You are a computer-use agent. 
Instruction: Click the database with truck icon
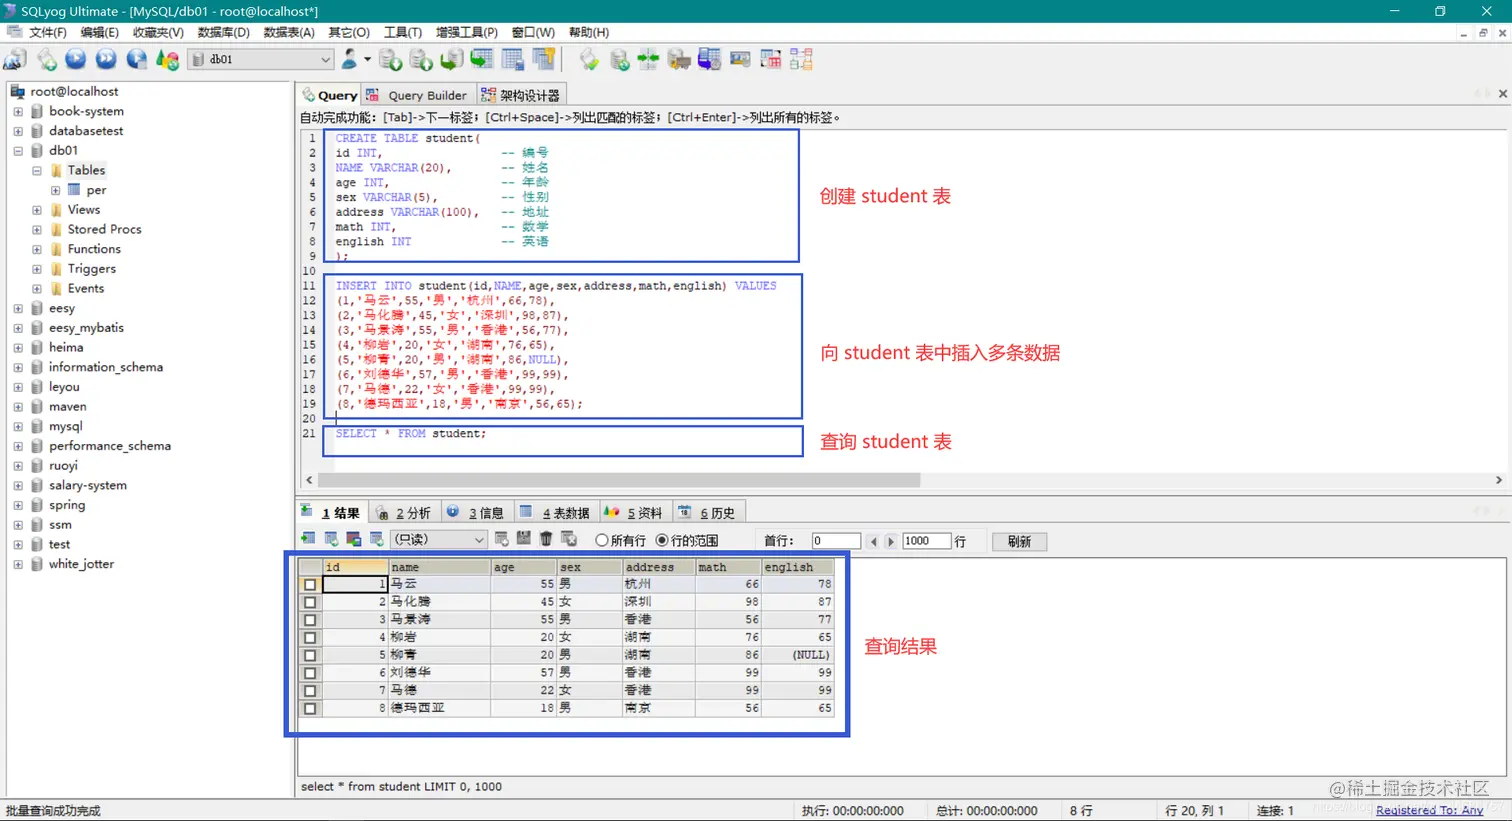click(x=679, y=60)
